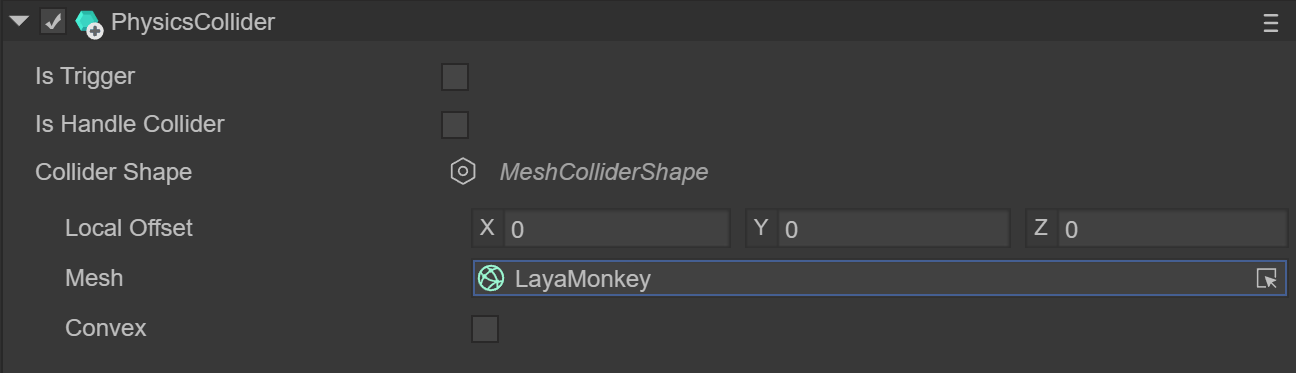
Task: Click the Y axis label of Local Offset
Action: click(x=761, y=228)
